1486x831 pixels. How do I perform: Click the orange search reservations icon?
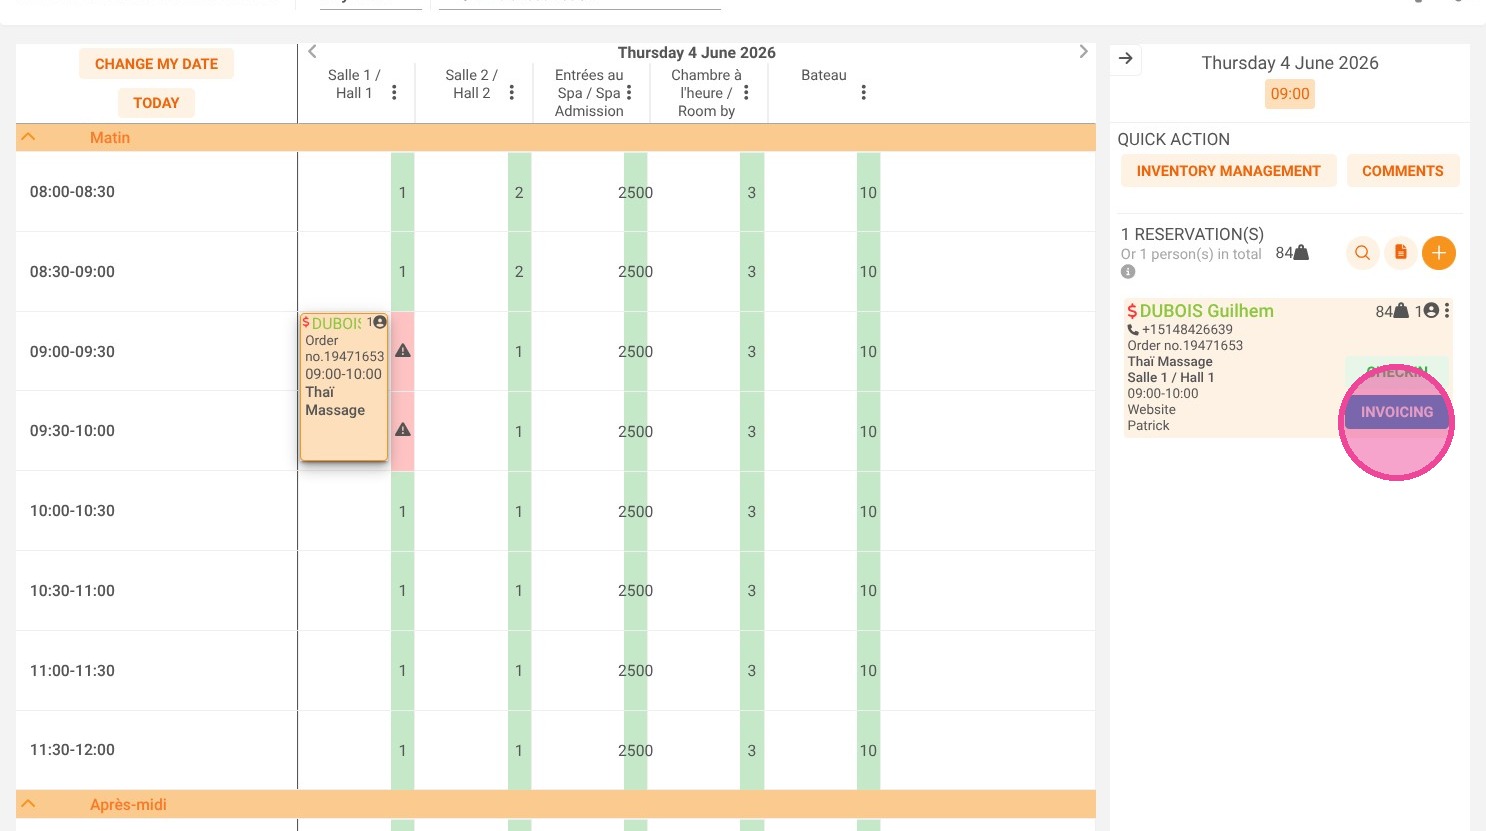(x=1362, y=253)
